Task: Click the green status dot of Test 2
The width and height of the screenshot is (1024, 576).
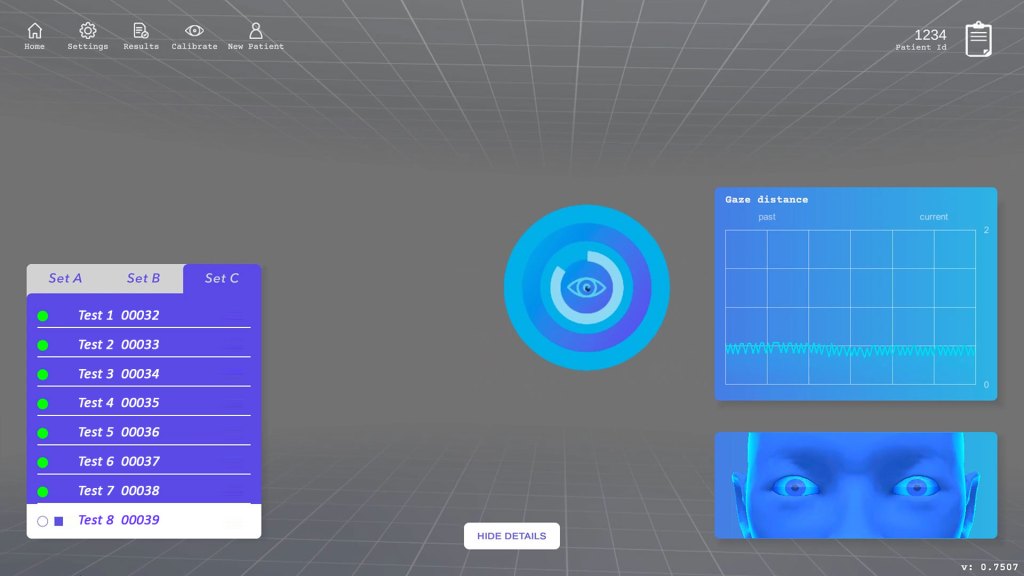Action: tap(42, 345)
